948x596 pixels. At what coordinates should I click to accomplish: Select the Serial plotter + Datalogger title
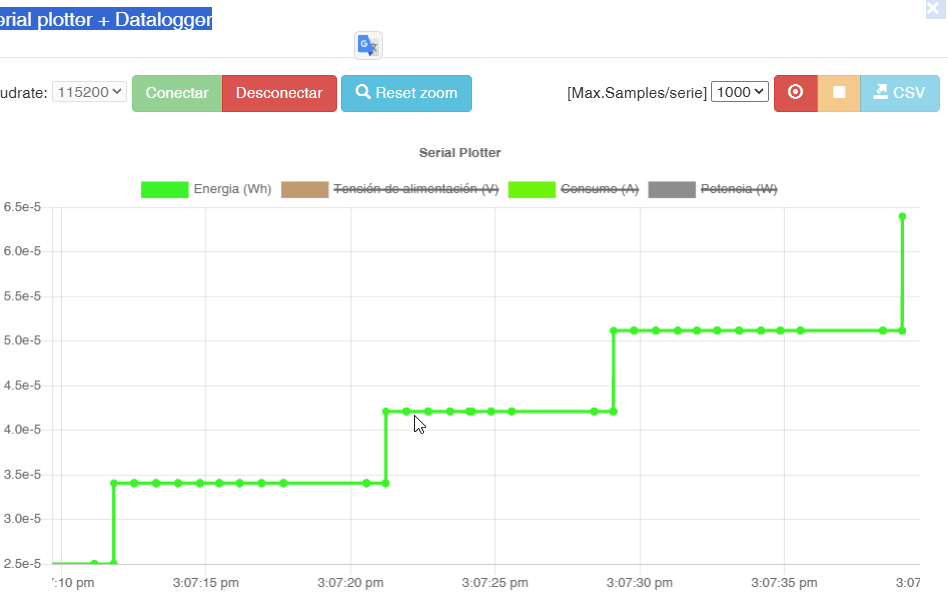pyautogui.click(x=105, y=17)
